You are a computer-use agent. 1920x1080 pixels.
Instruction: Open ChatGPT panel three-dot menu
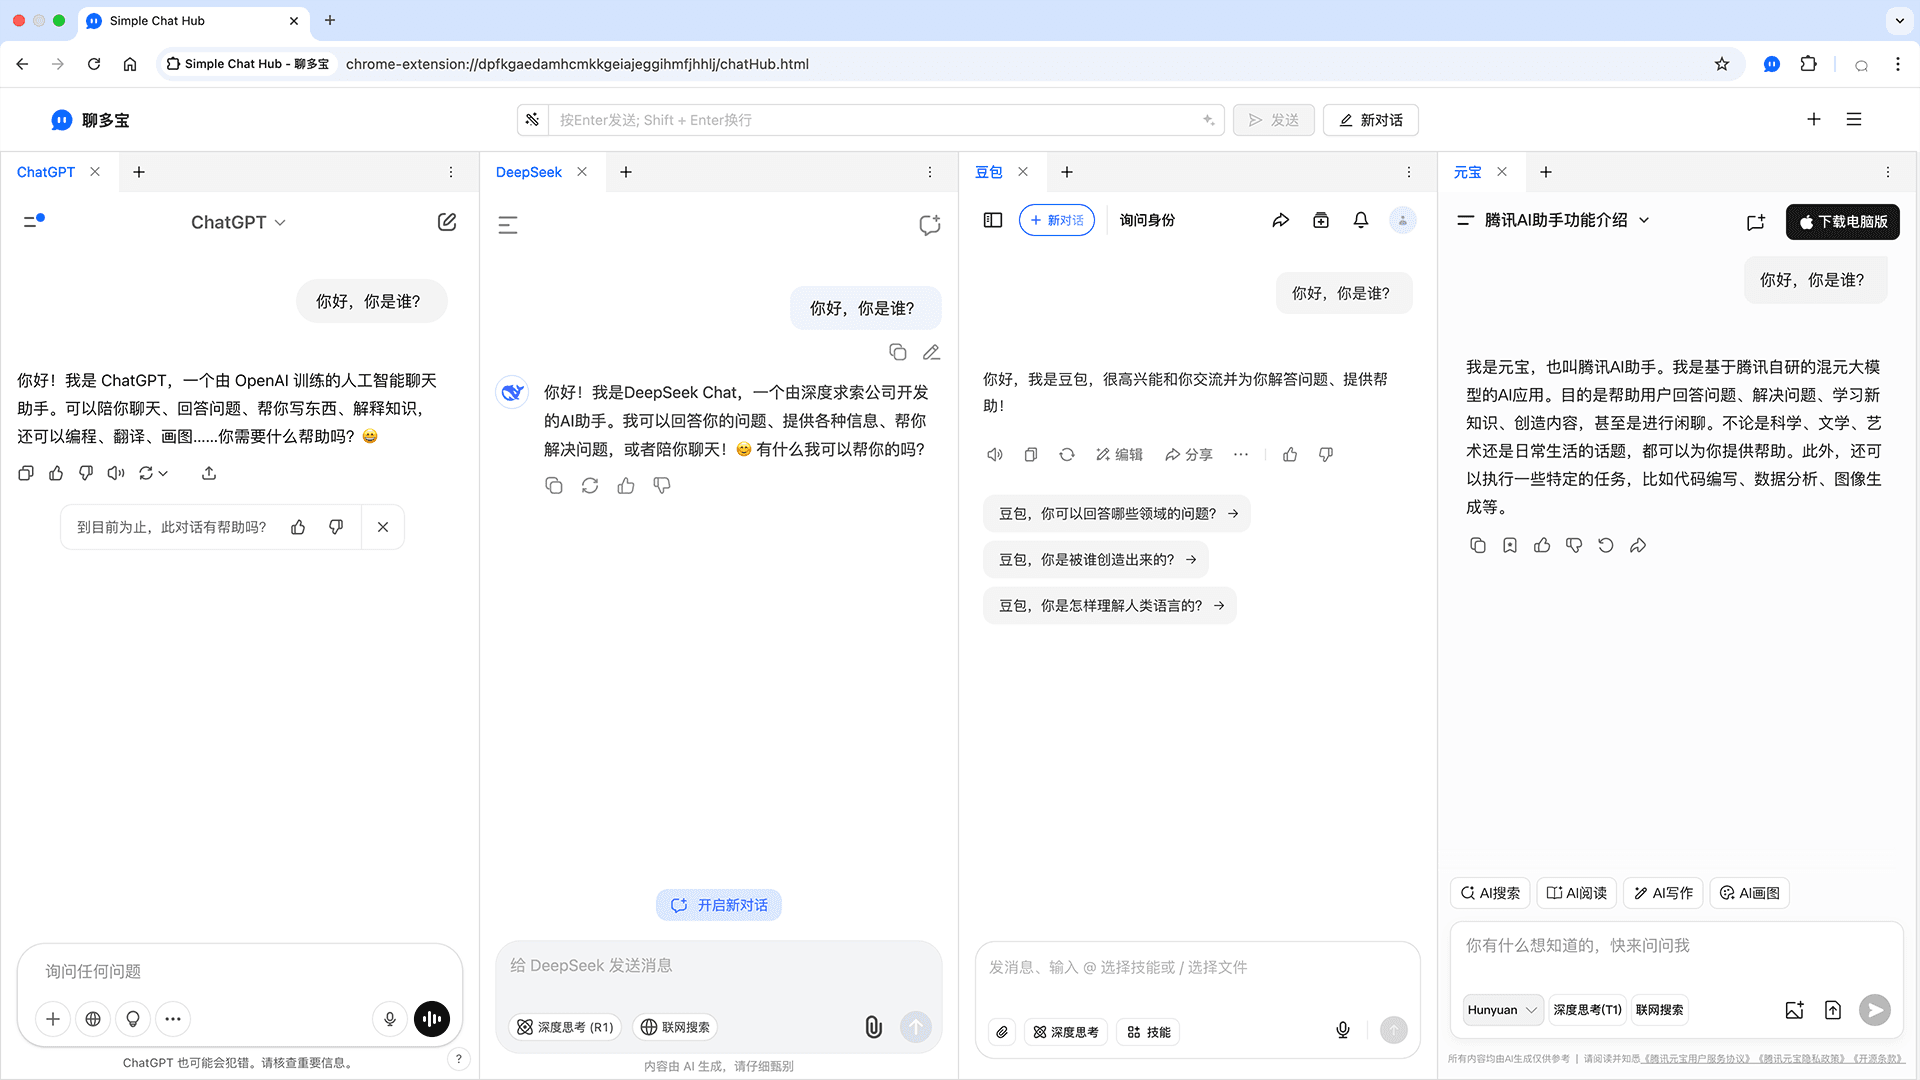tap(451, 172)
